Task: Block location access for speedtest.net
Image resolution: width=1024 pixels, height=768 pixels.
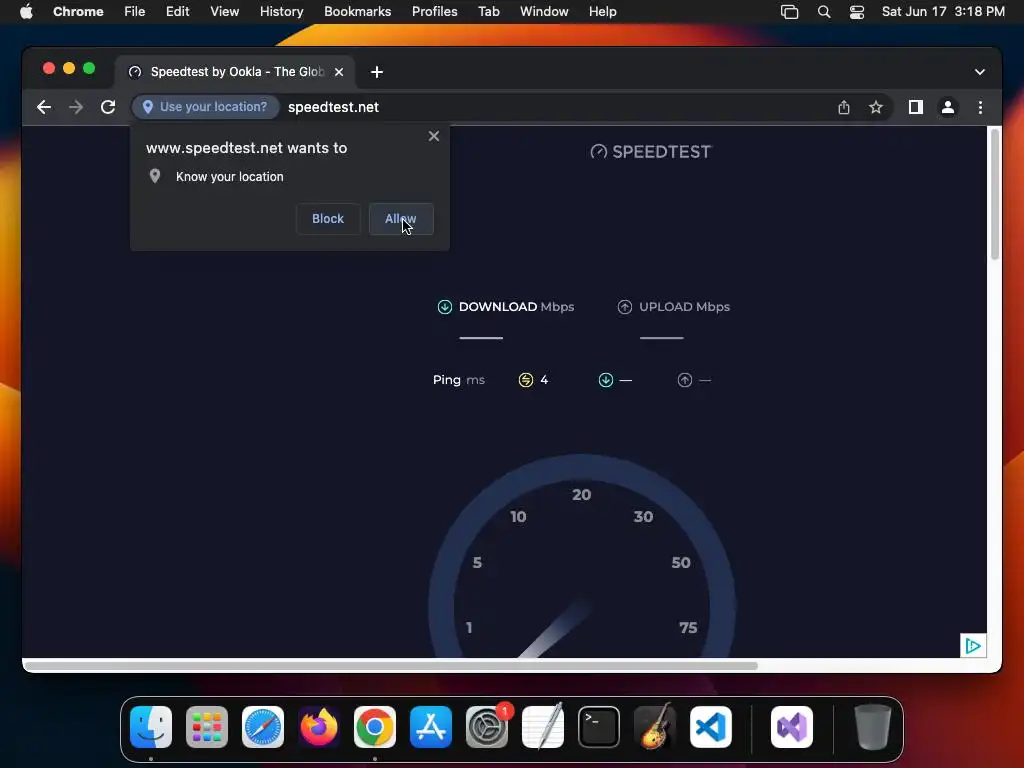Action: tap(328, 219)
